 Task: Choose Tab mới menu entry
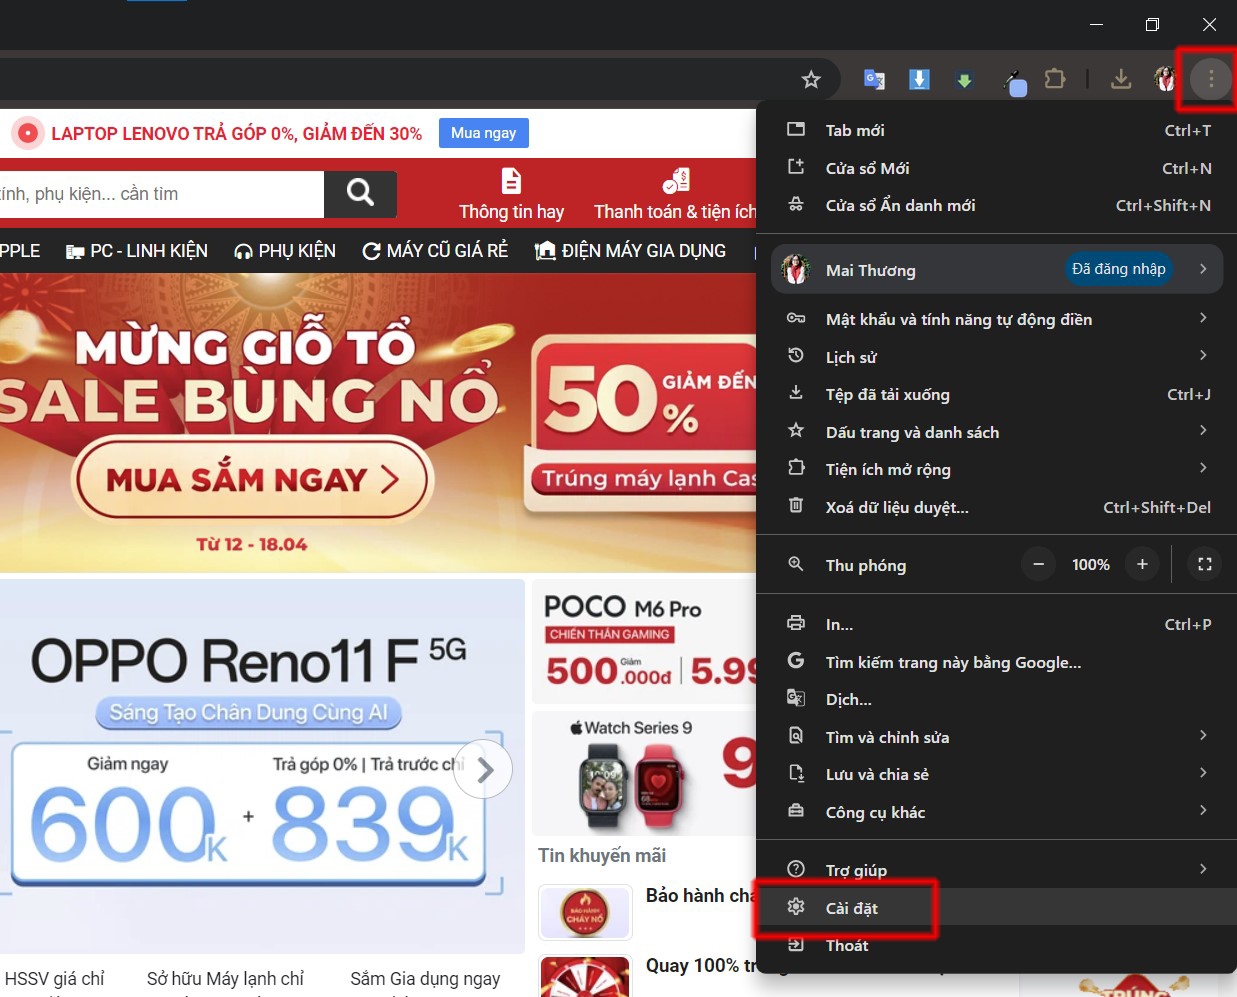tap(855, 131)
